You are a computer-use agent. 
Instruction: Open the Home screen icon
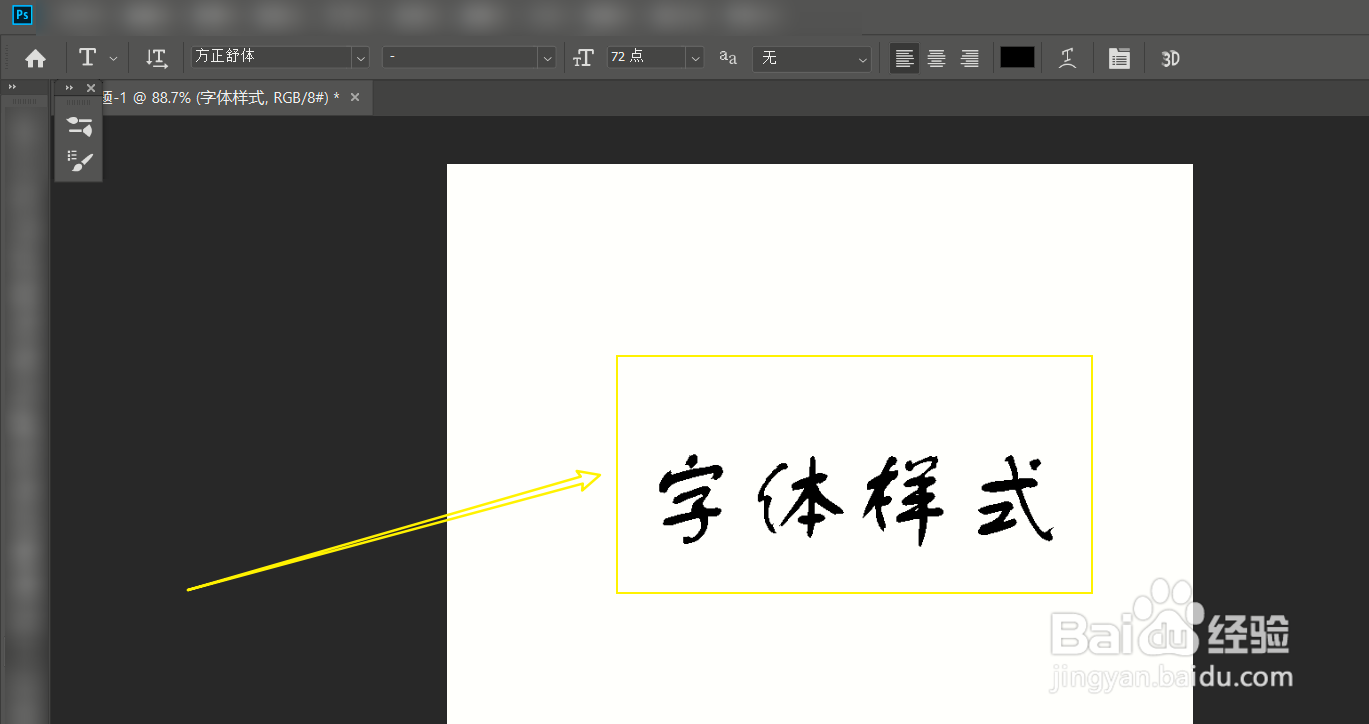pos(35,57)
